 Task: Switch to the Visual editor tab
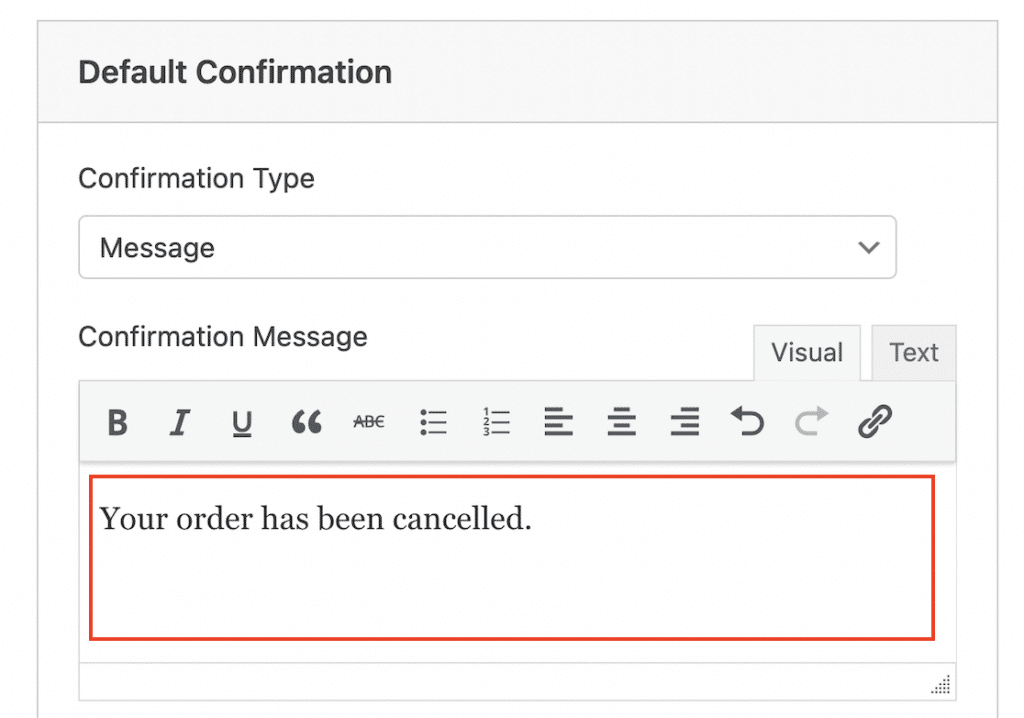pos(806,353)
